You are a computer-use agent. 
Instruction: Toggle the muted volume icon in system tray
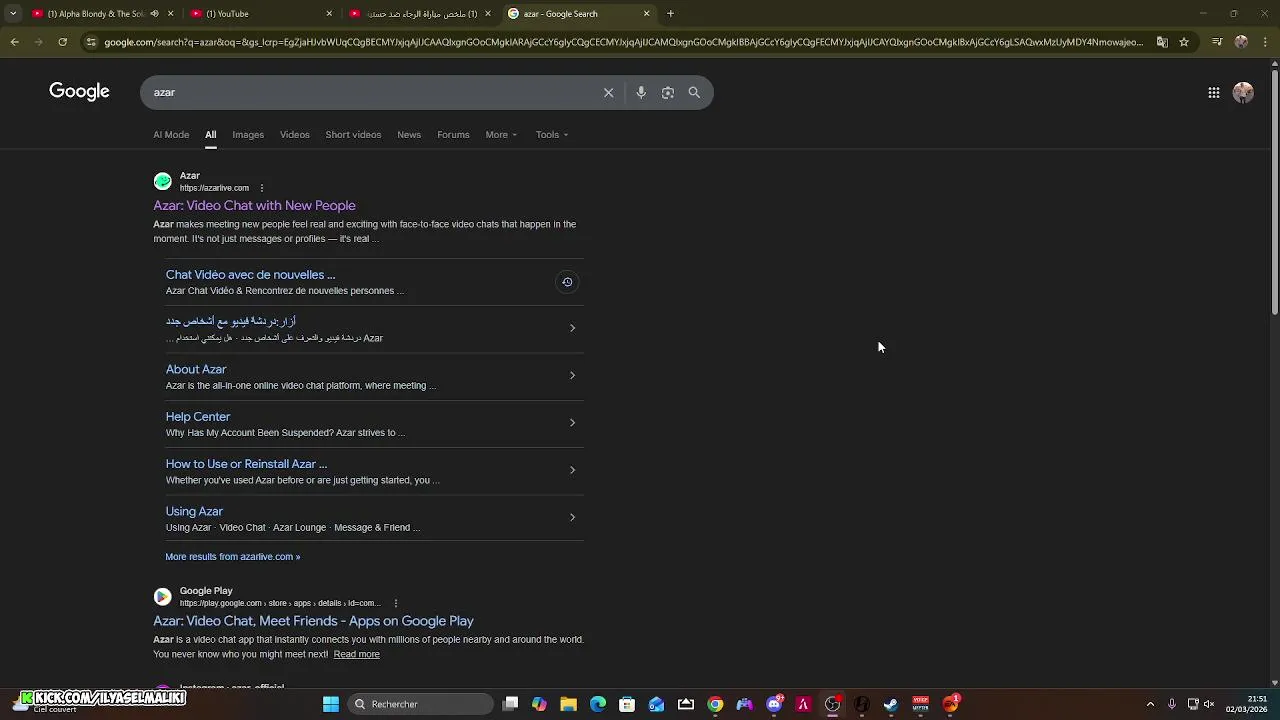pos(1210,704)
